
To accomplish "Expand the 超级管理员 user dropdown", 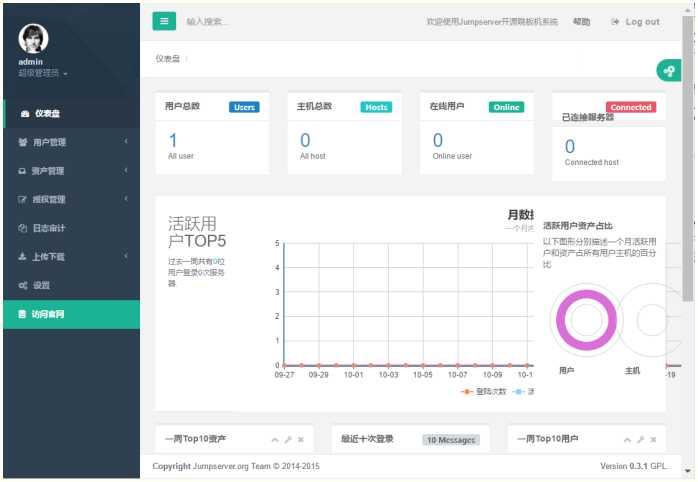I will click(43, 73).
